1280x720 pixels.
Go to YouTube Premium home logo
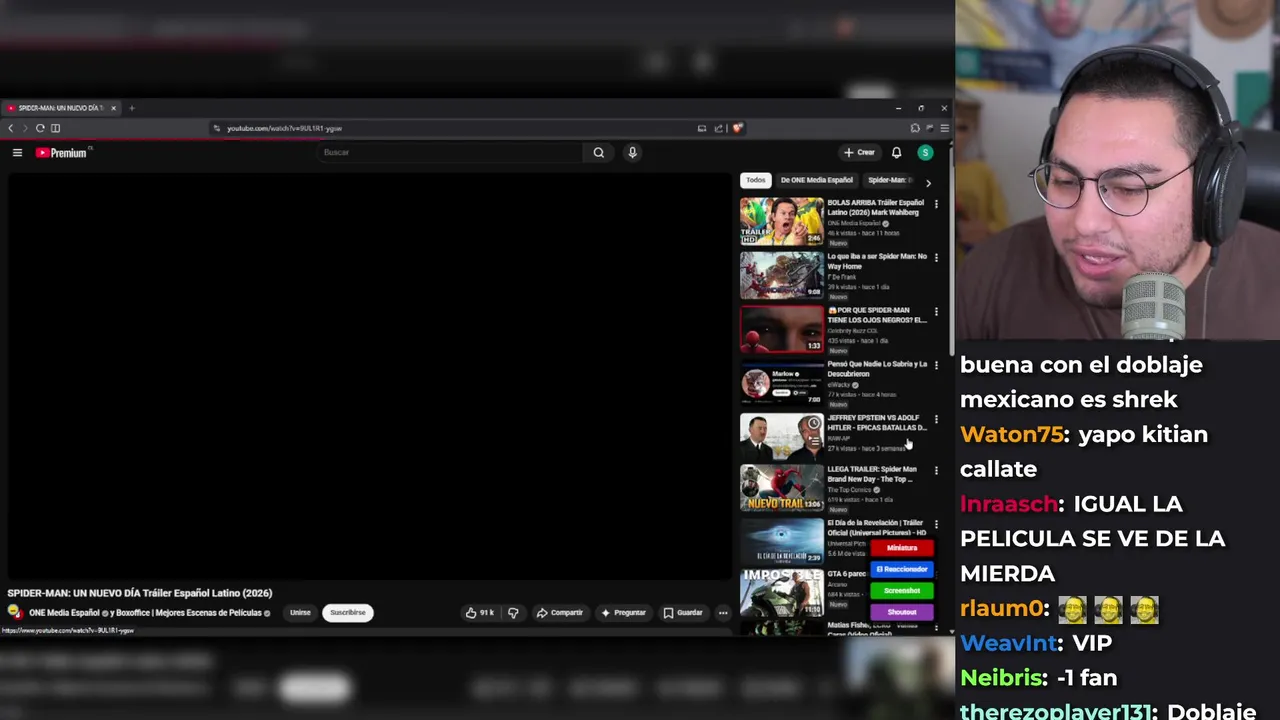pos(64,153)
